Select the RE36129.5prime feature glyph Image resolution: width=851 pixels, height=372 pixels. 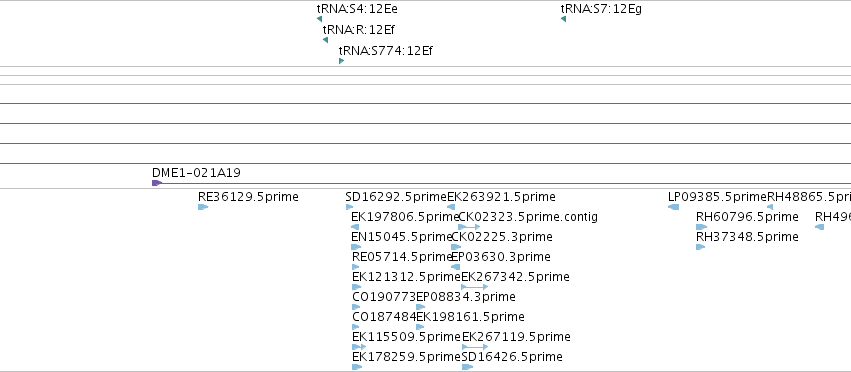tap(203, 207)
